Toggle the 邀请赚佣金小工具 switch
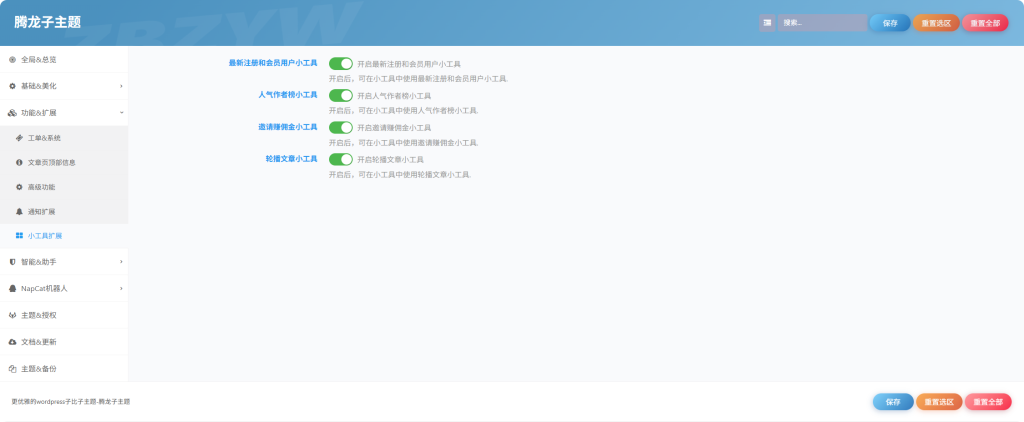Viewport: 1024px width, 422px height. click(341, 127)
